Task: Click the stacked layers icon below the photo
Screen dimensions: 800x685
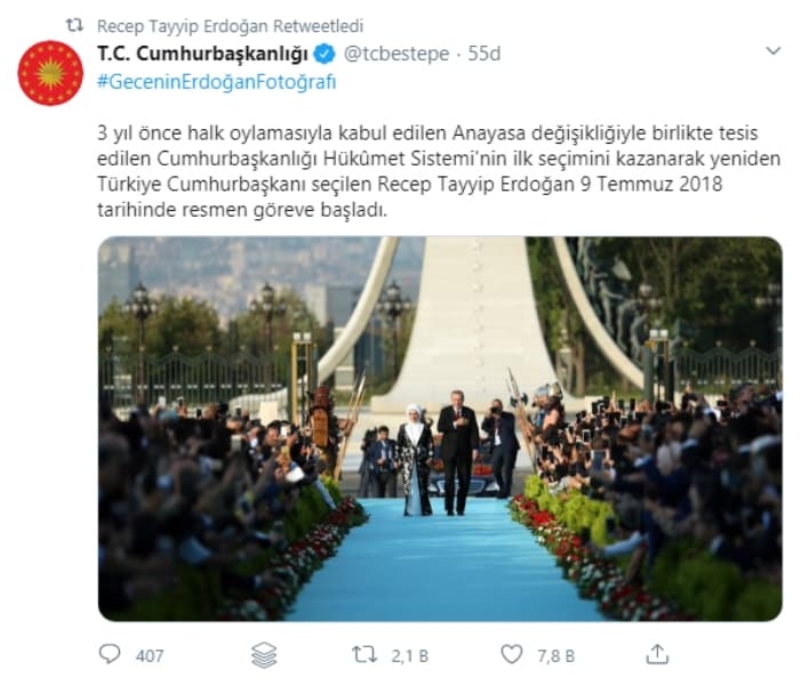Action: (x=264, y=655)
